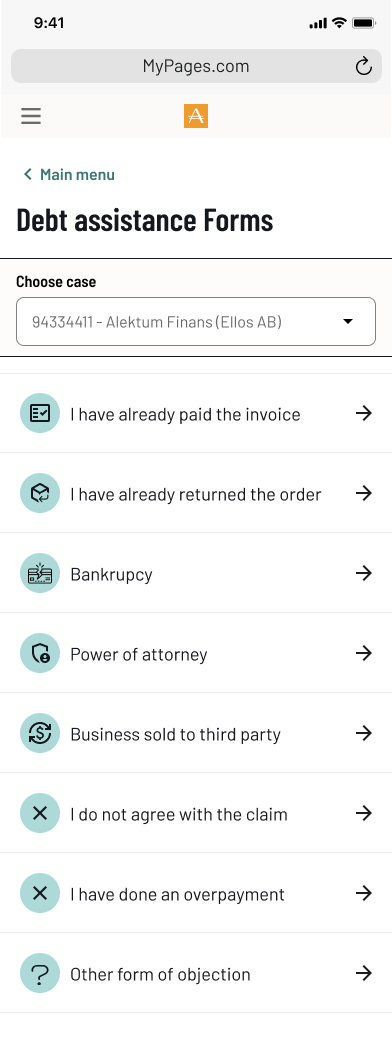This screenshot has height=1043, width=392.
Task: Click the Bankrupcy card icon
Action: [x=40, y=573]
